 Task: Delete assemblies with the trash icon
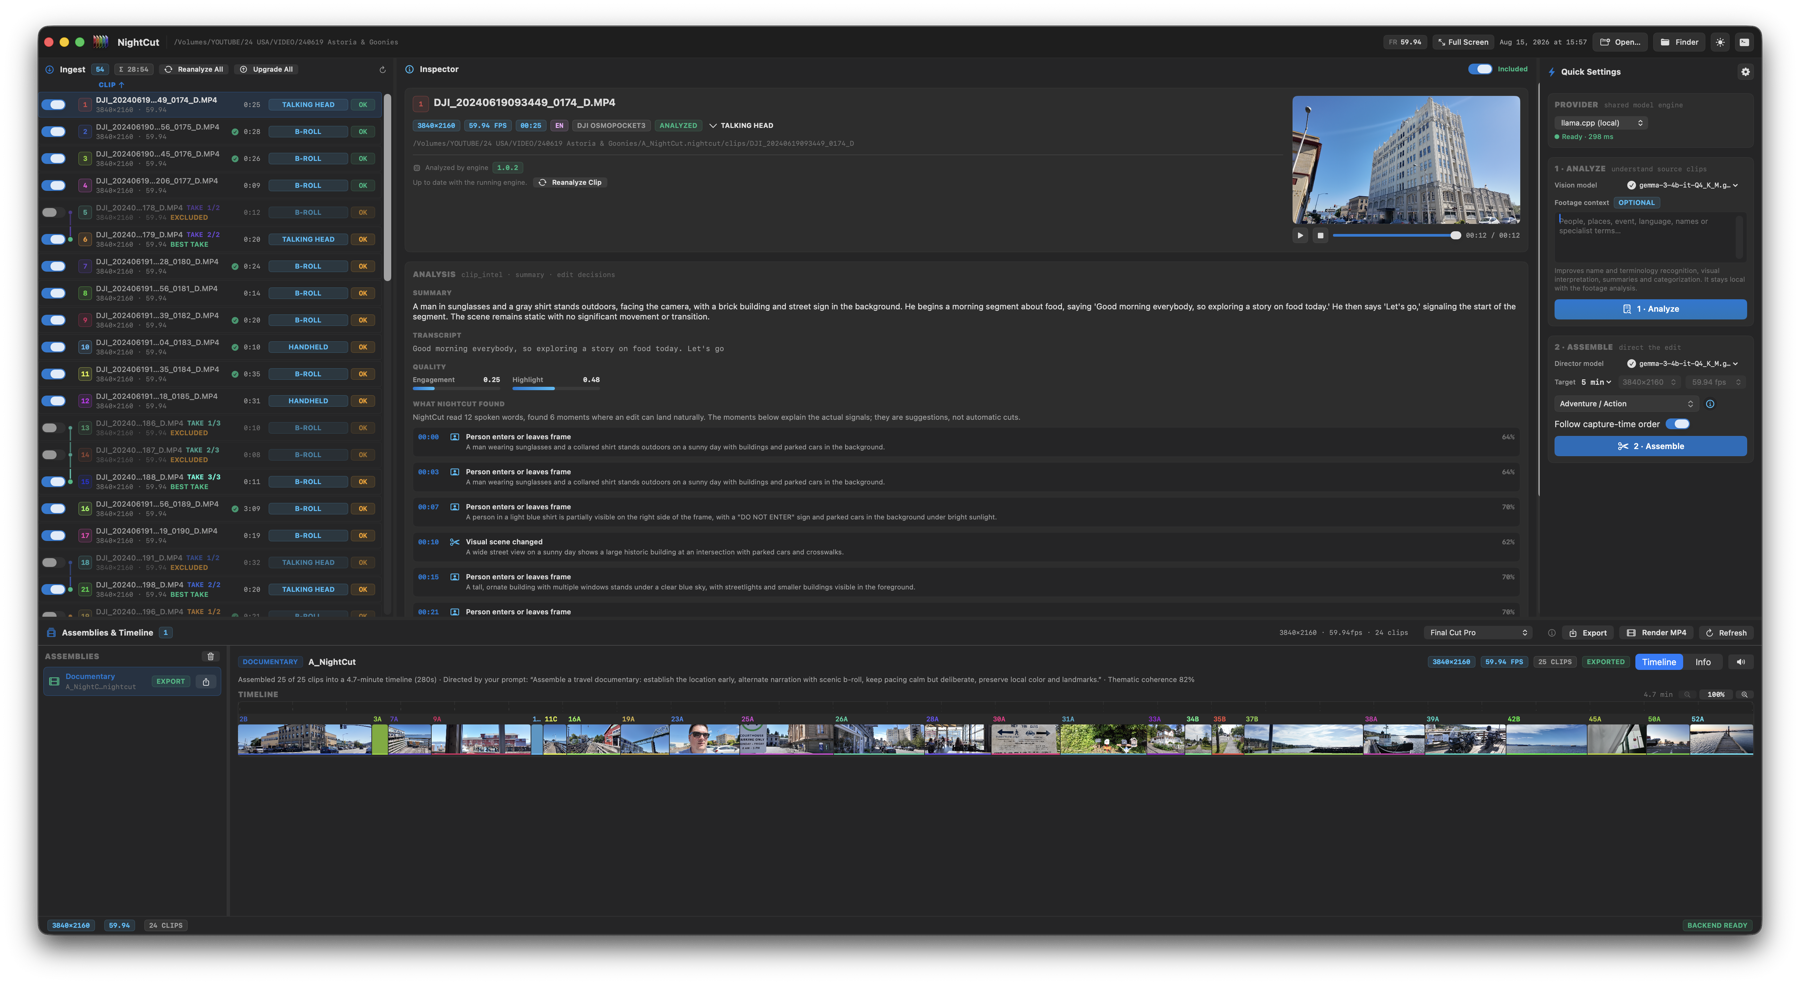[x=210, y=657]
